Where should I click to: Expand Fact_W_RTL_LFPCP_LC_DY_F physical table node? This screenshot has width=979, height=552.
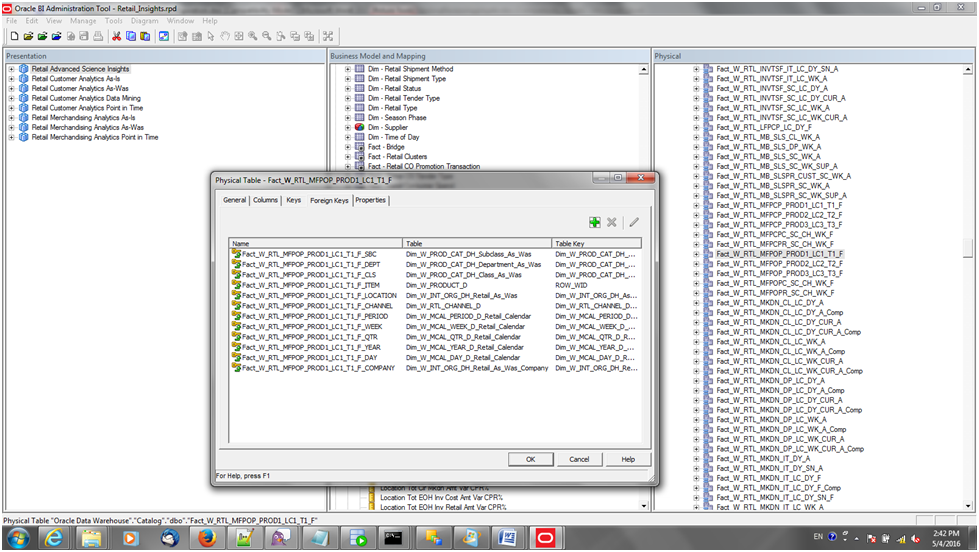click(696, 127)
